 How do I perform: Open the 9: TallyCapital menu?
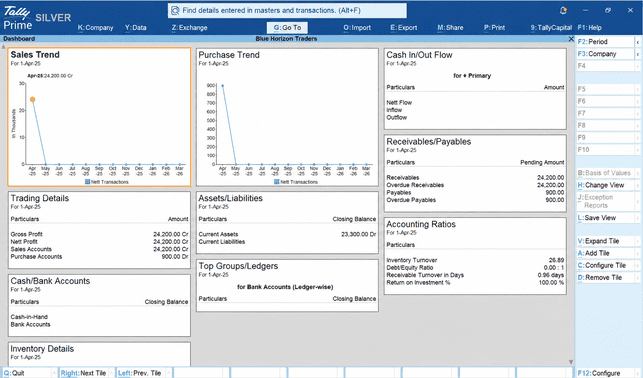(551, 28)
